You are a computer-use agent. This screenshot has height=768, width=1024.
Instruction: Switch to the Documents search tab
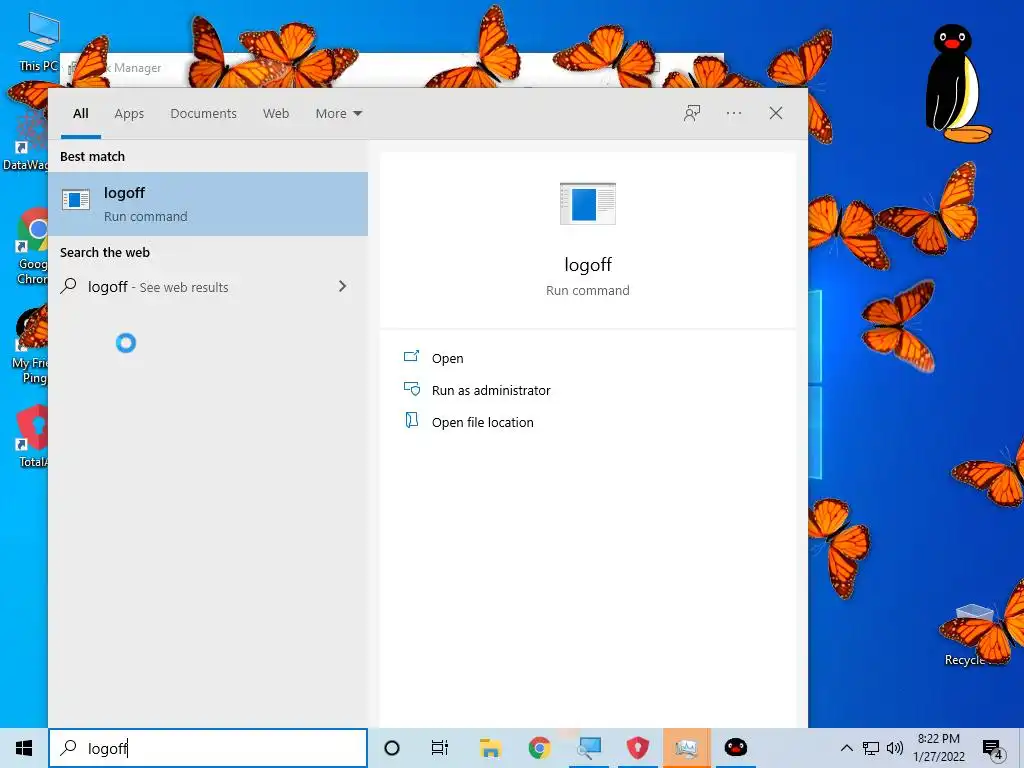(x=203, y=114)
